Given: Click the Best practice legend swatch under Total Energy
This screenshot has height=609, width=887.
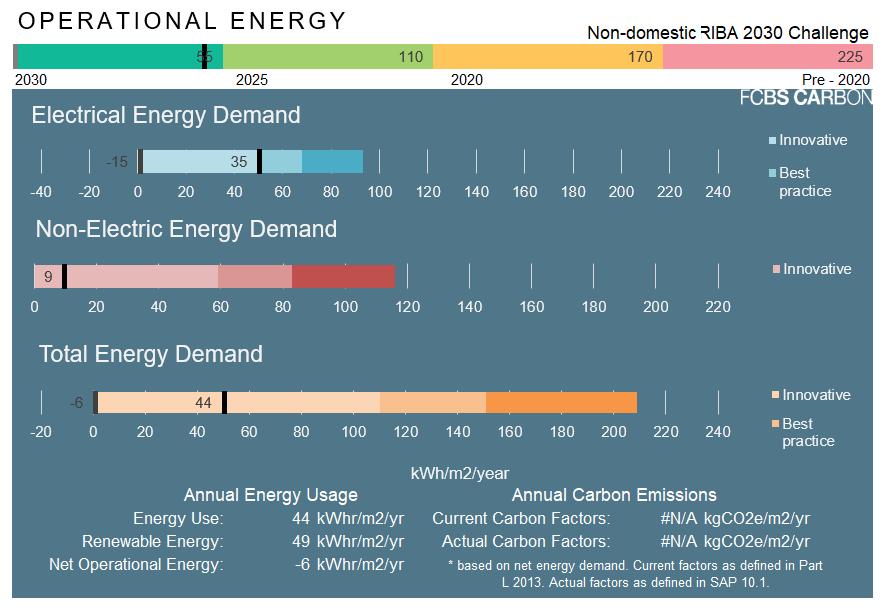Looking at the screenshot, I should point(776,424).
